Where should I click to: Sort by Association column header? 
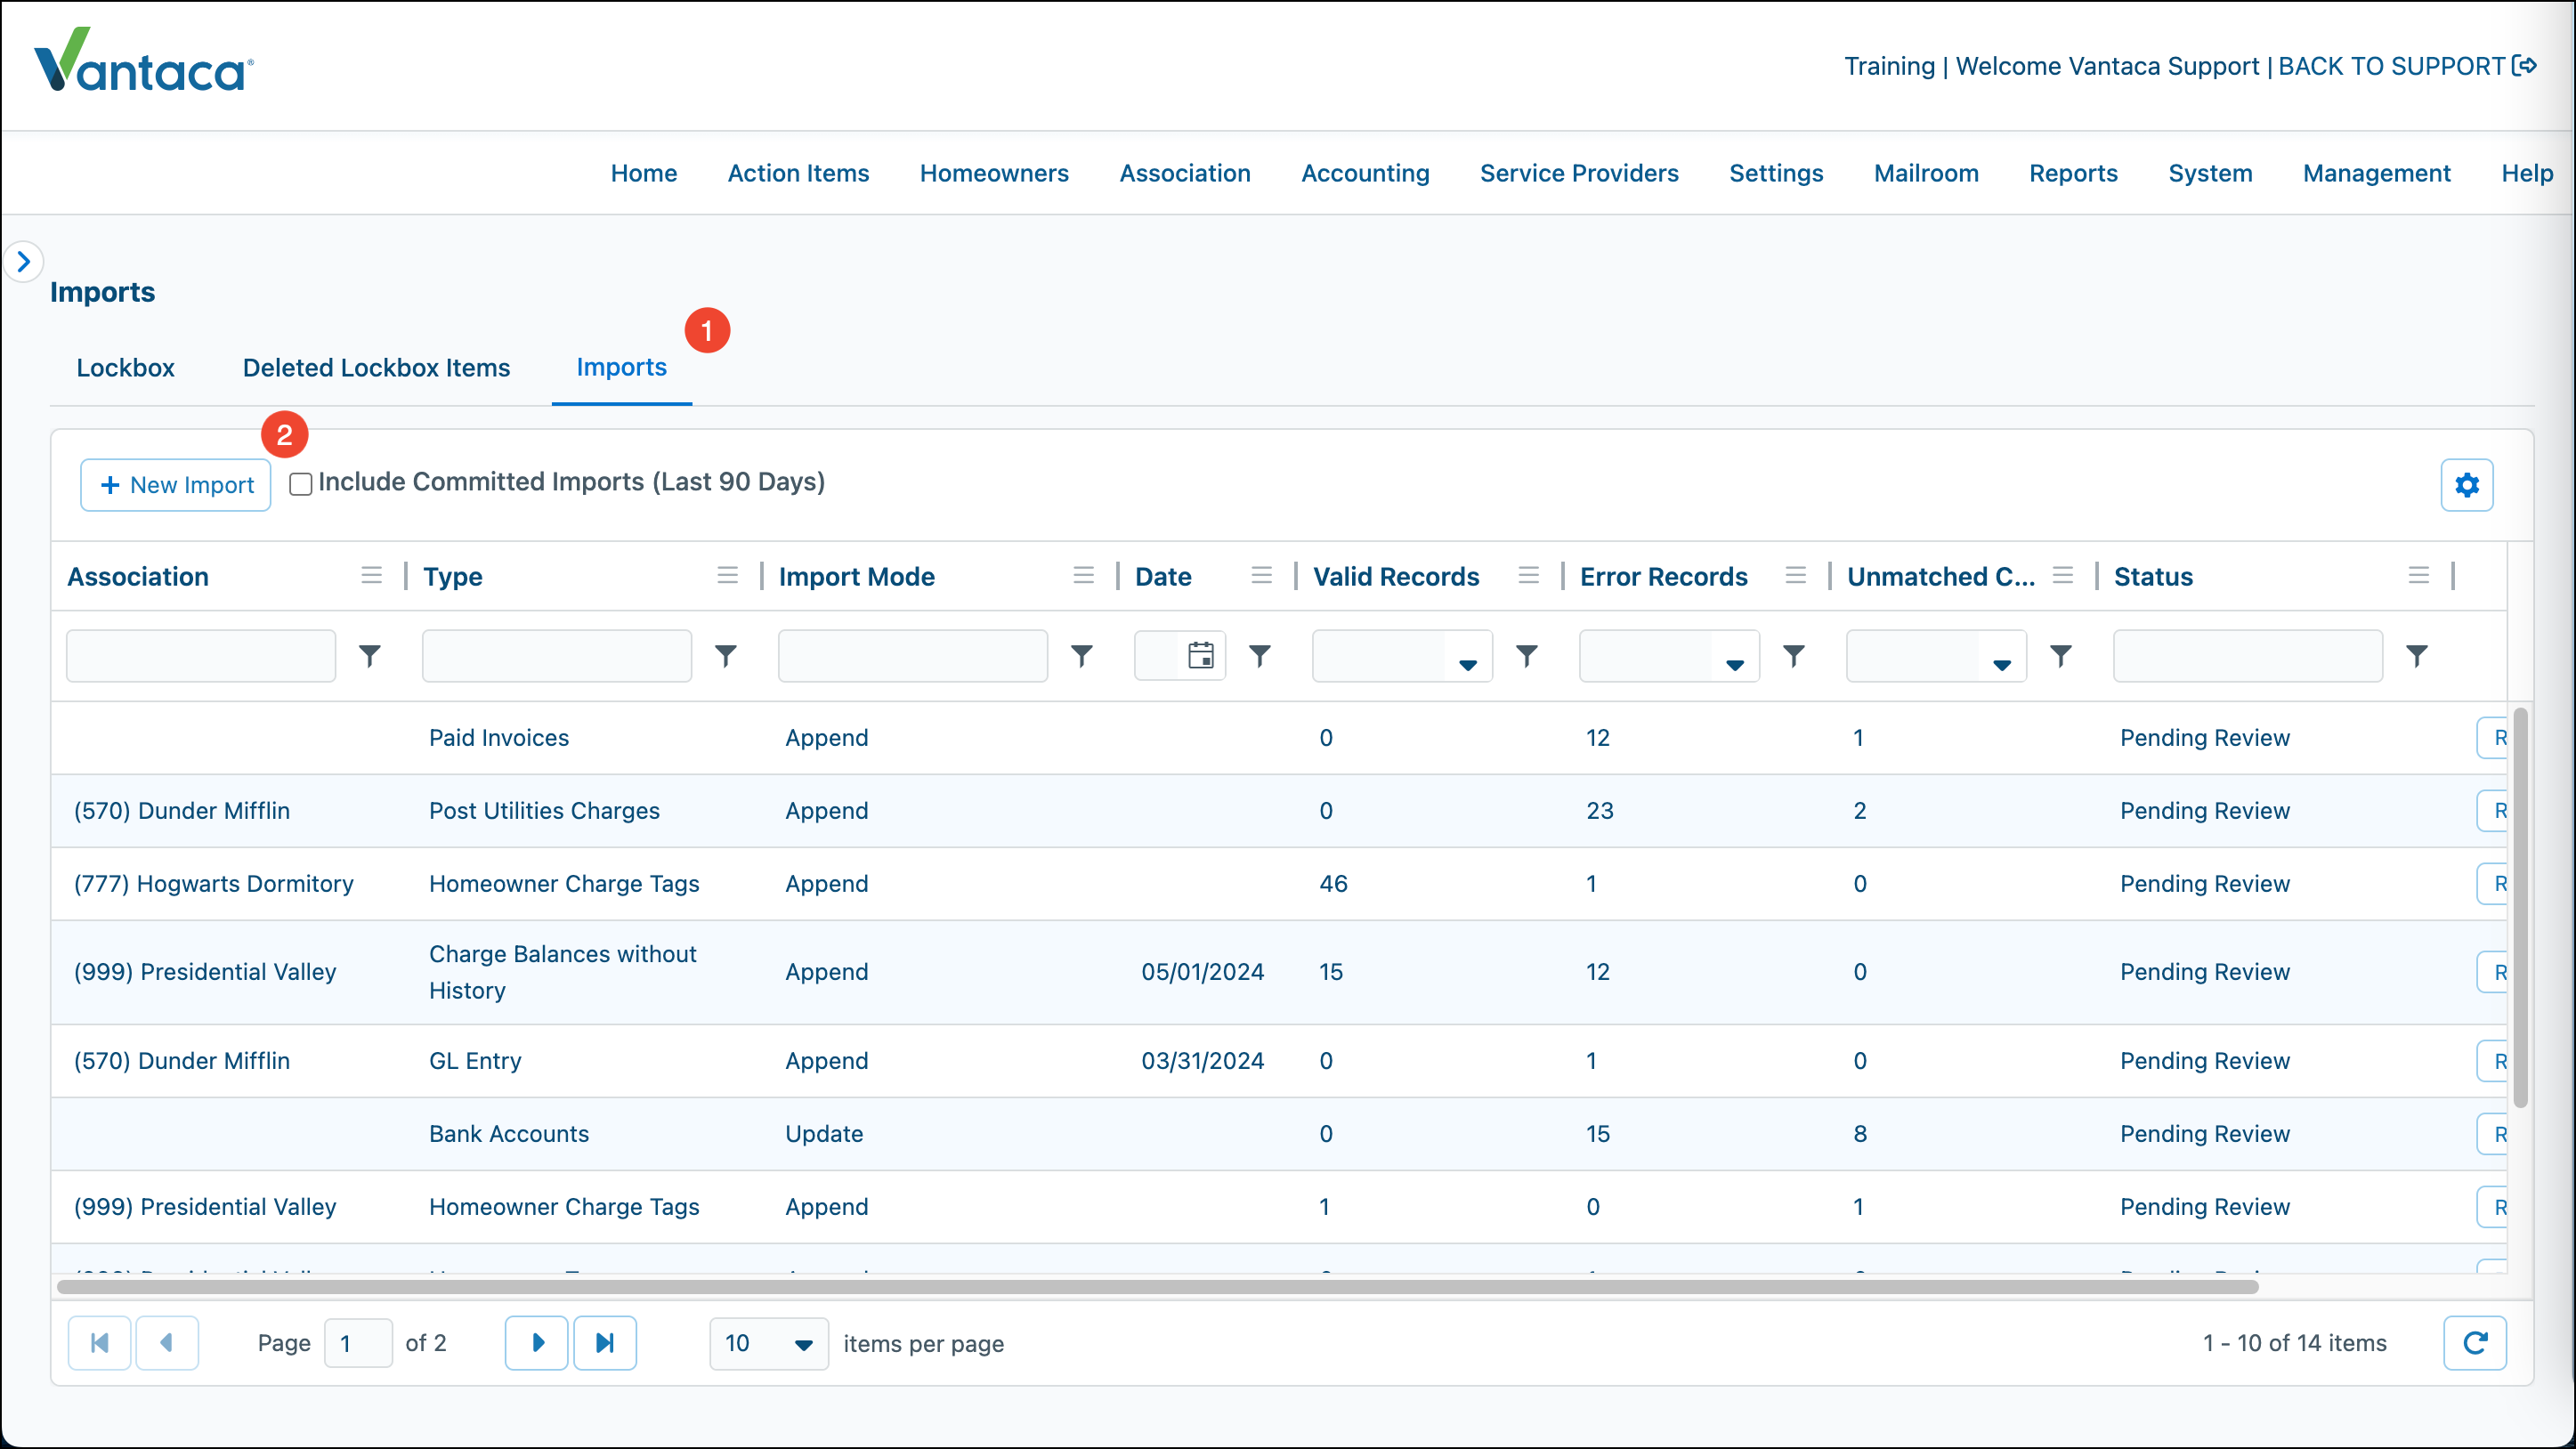(x=138, y=576)
